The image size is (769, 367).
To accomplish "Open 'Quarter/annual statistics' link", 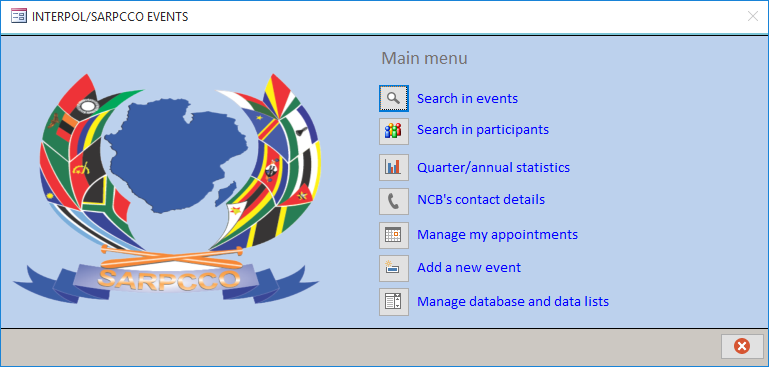I will [493, 168].
